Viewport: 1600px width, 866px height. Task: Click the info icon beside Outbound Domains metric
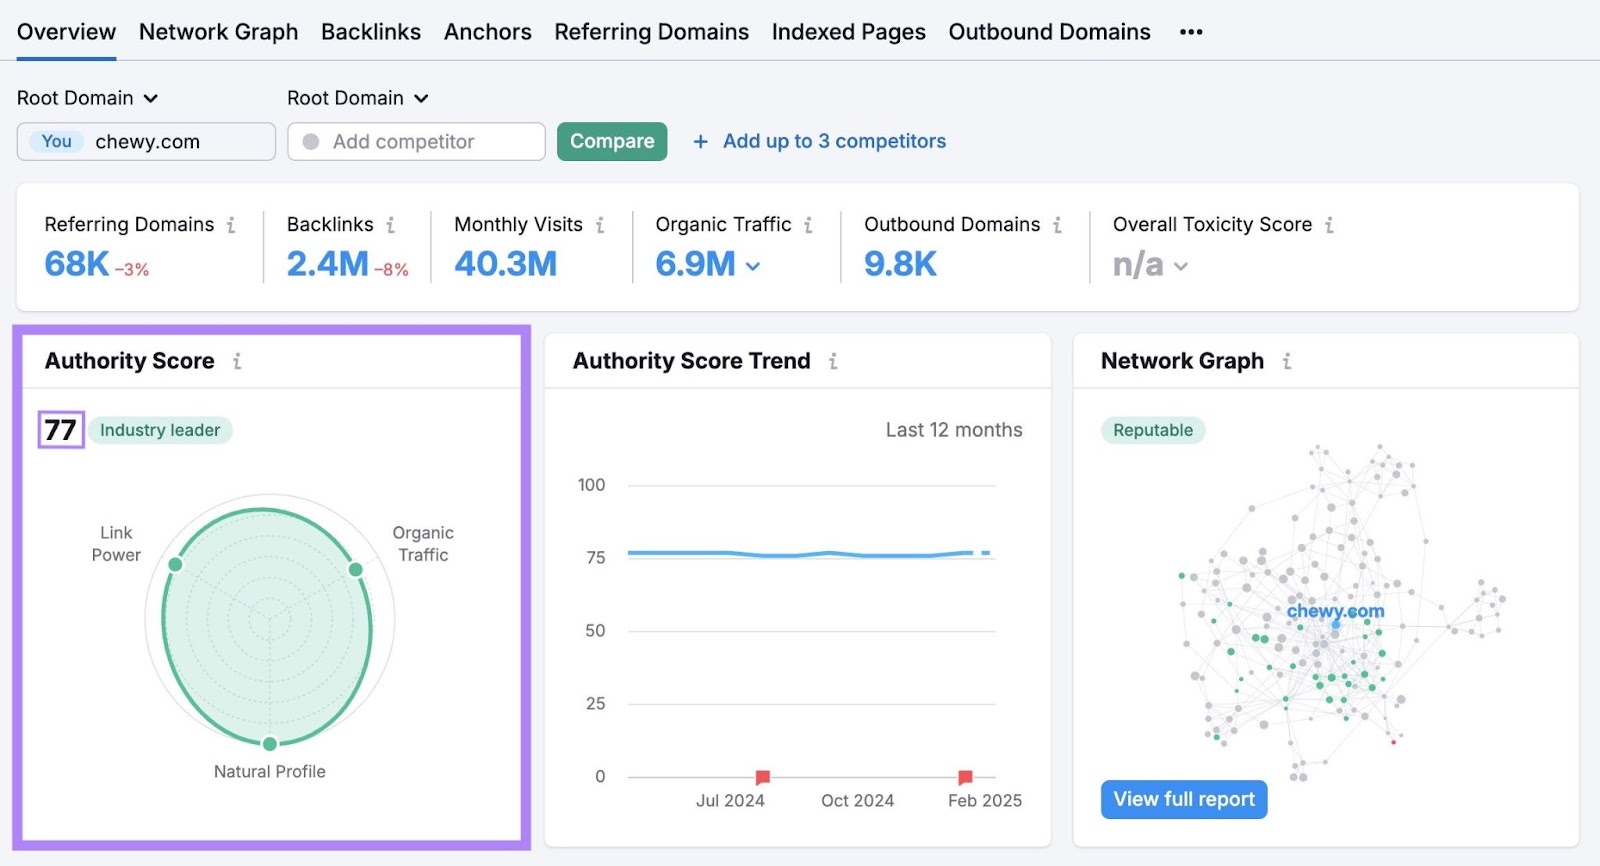(x=1057, y=225)
